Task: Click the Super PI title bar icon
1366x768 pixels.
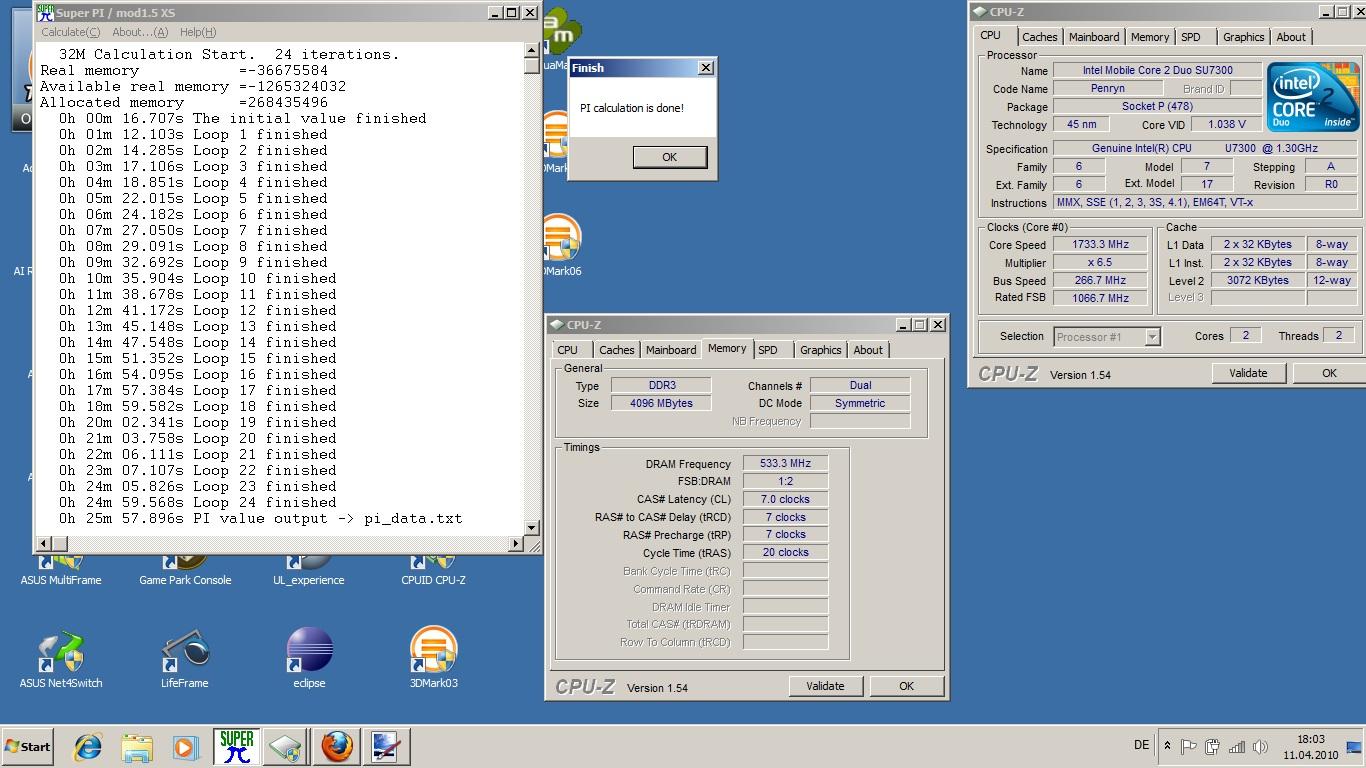Action: tap(45, 13)
